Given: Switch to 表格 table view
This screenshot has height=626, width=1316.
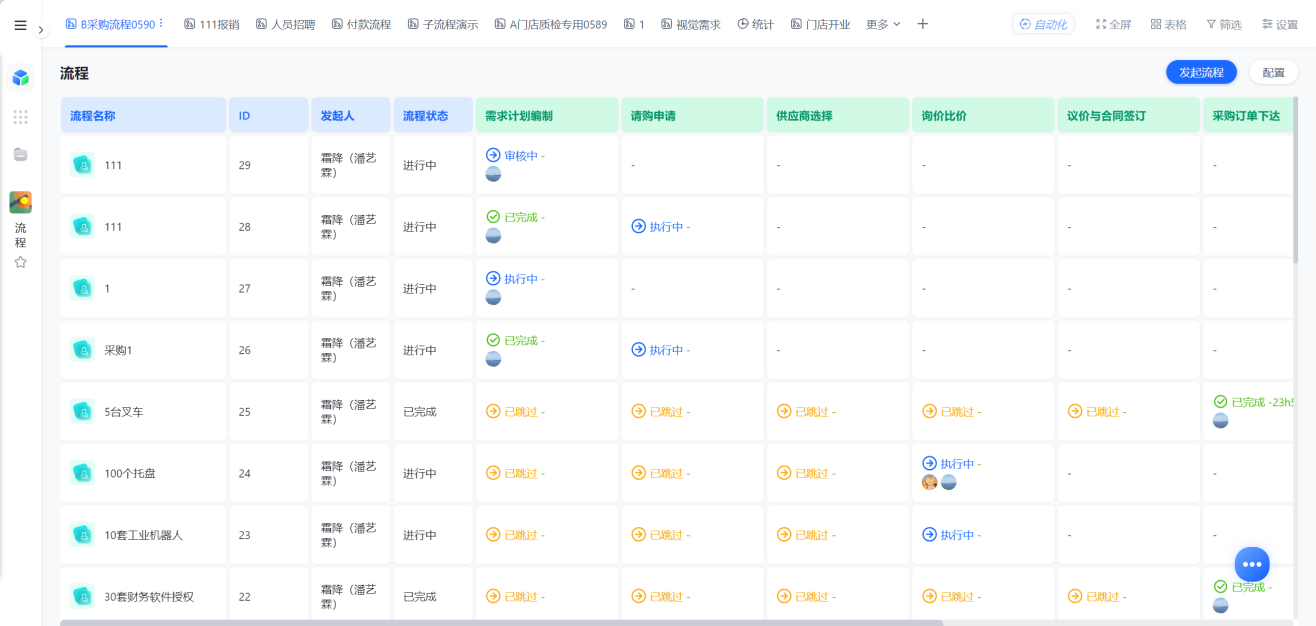Looking at the screenshot, I should 1168,24.
